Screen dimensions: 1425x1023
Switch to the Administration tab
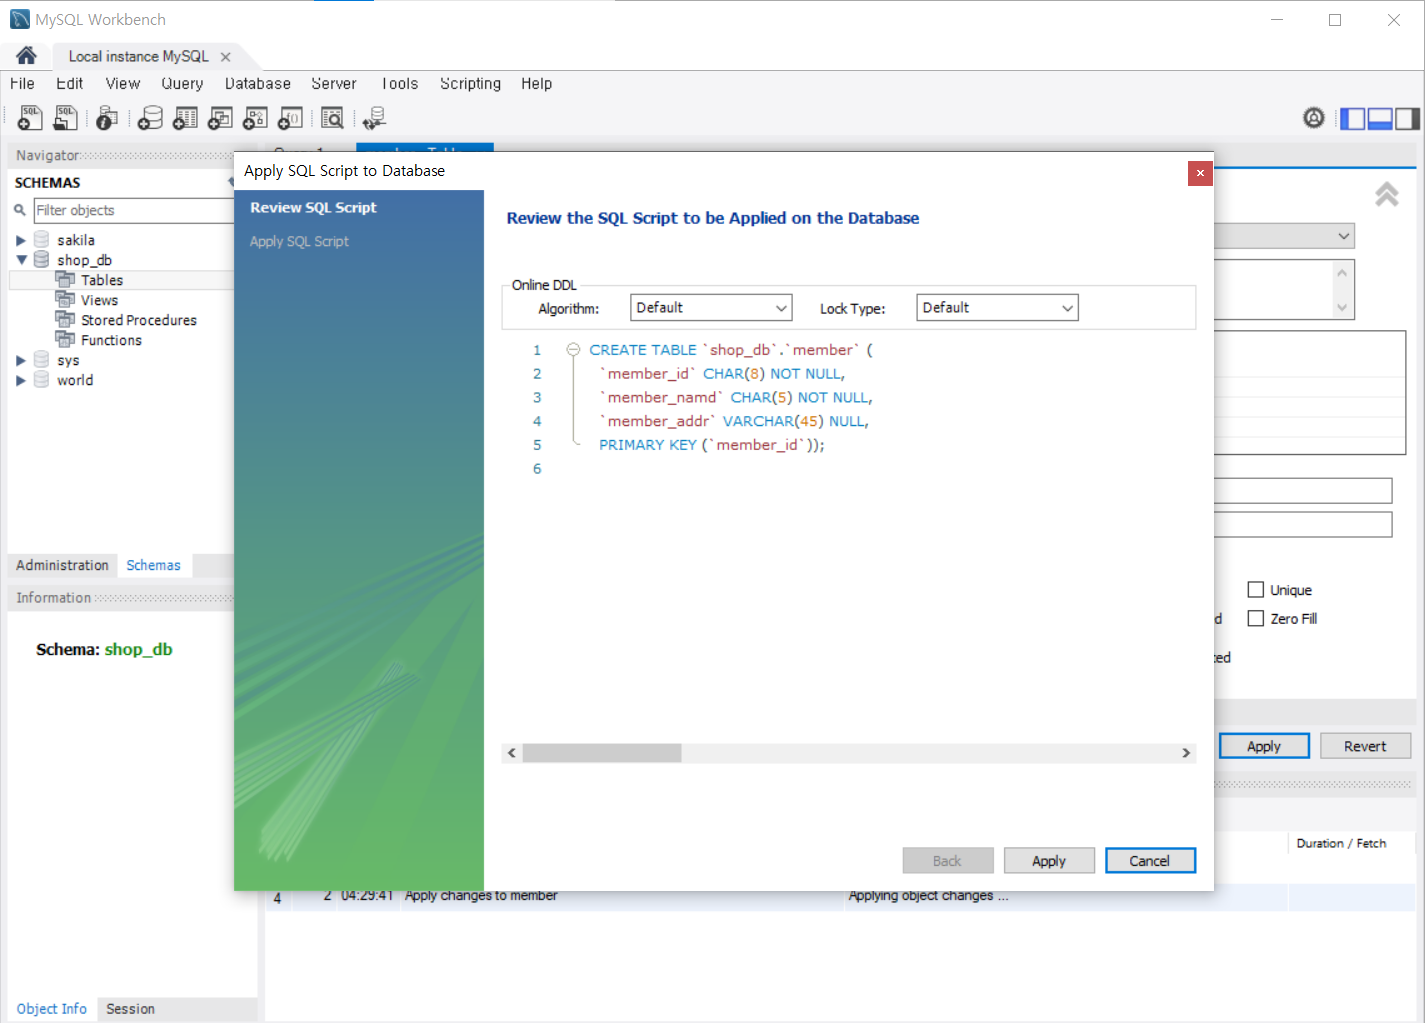pos(62,565)
